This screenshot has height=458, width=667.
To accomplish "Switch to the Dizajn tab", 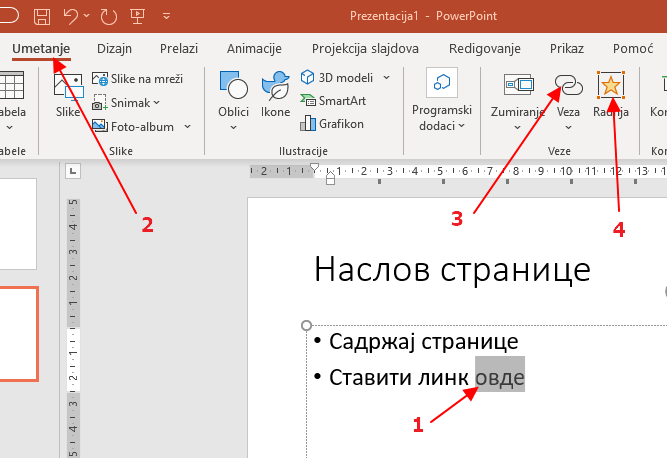I will coord(114,48).
